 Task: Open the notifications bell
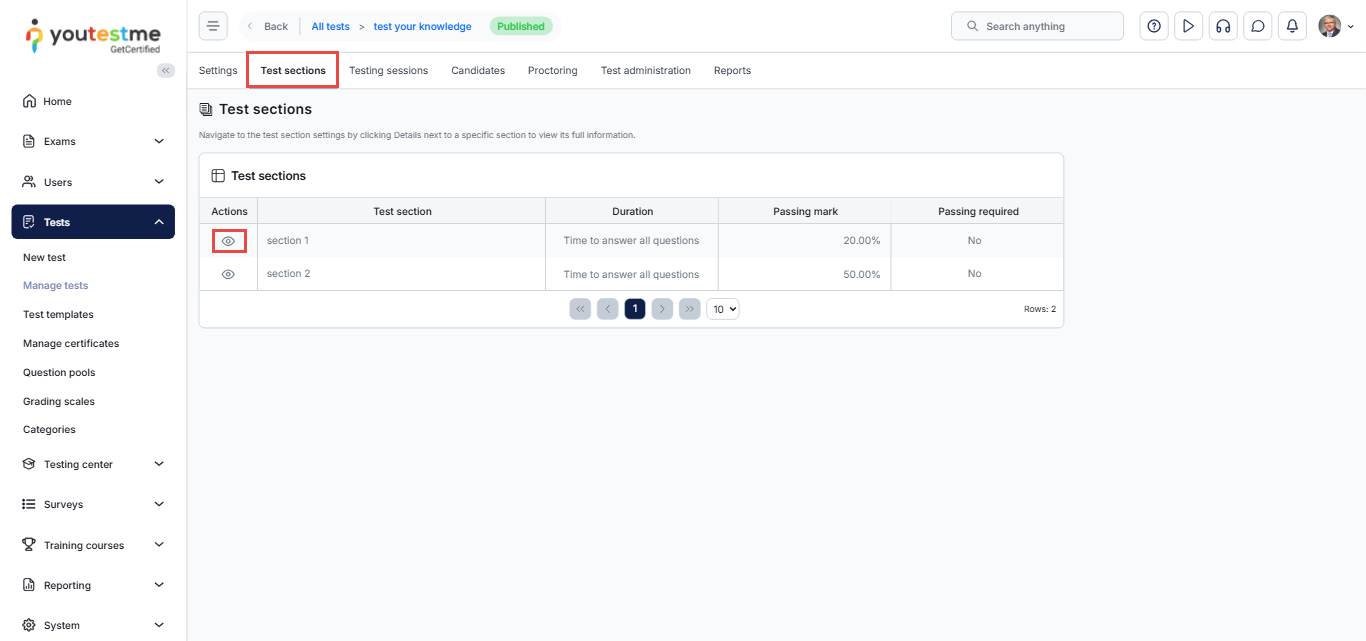pos(1292,26)
